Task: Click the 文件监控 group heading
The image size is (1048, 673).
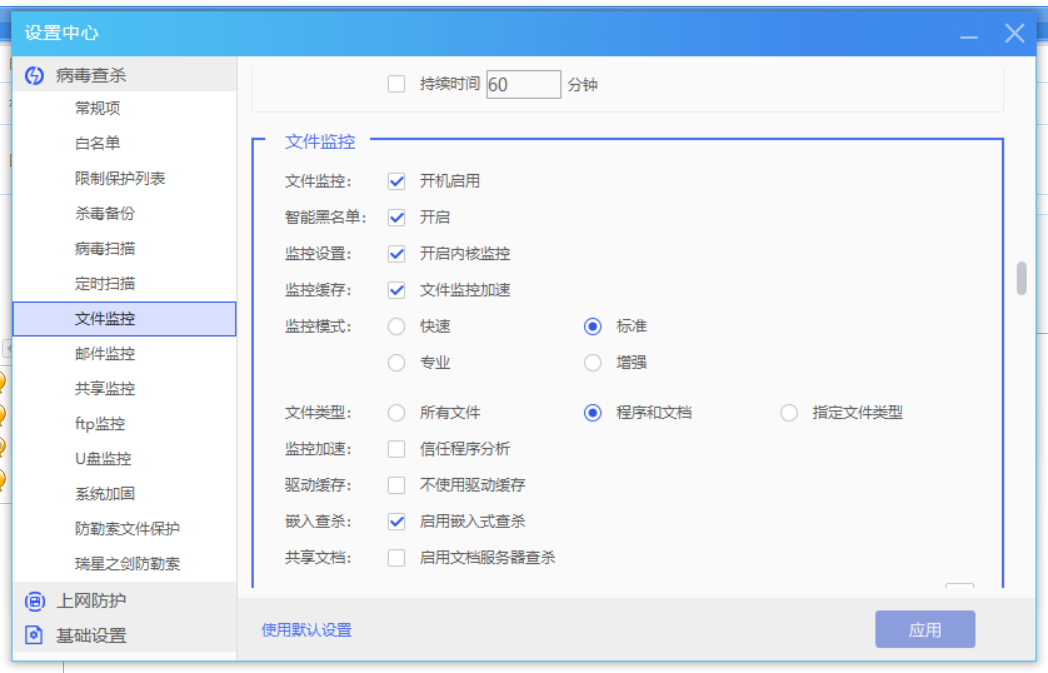Action: tap(320, 142)
